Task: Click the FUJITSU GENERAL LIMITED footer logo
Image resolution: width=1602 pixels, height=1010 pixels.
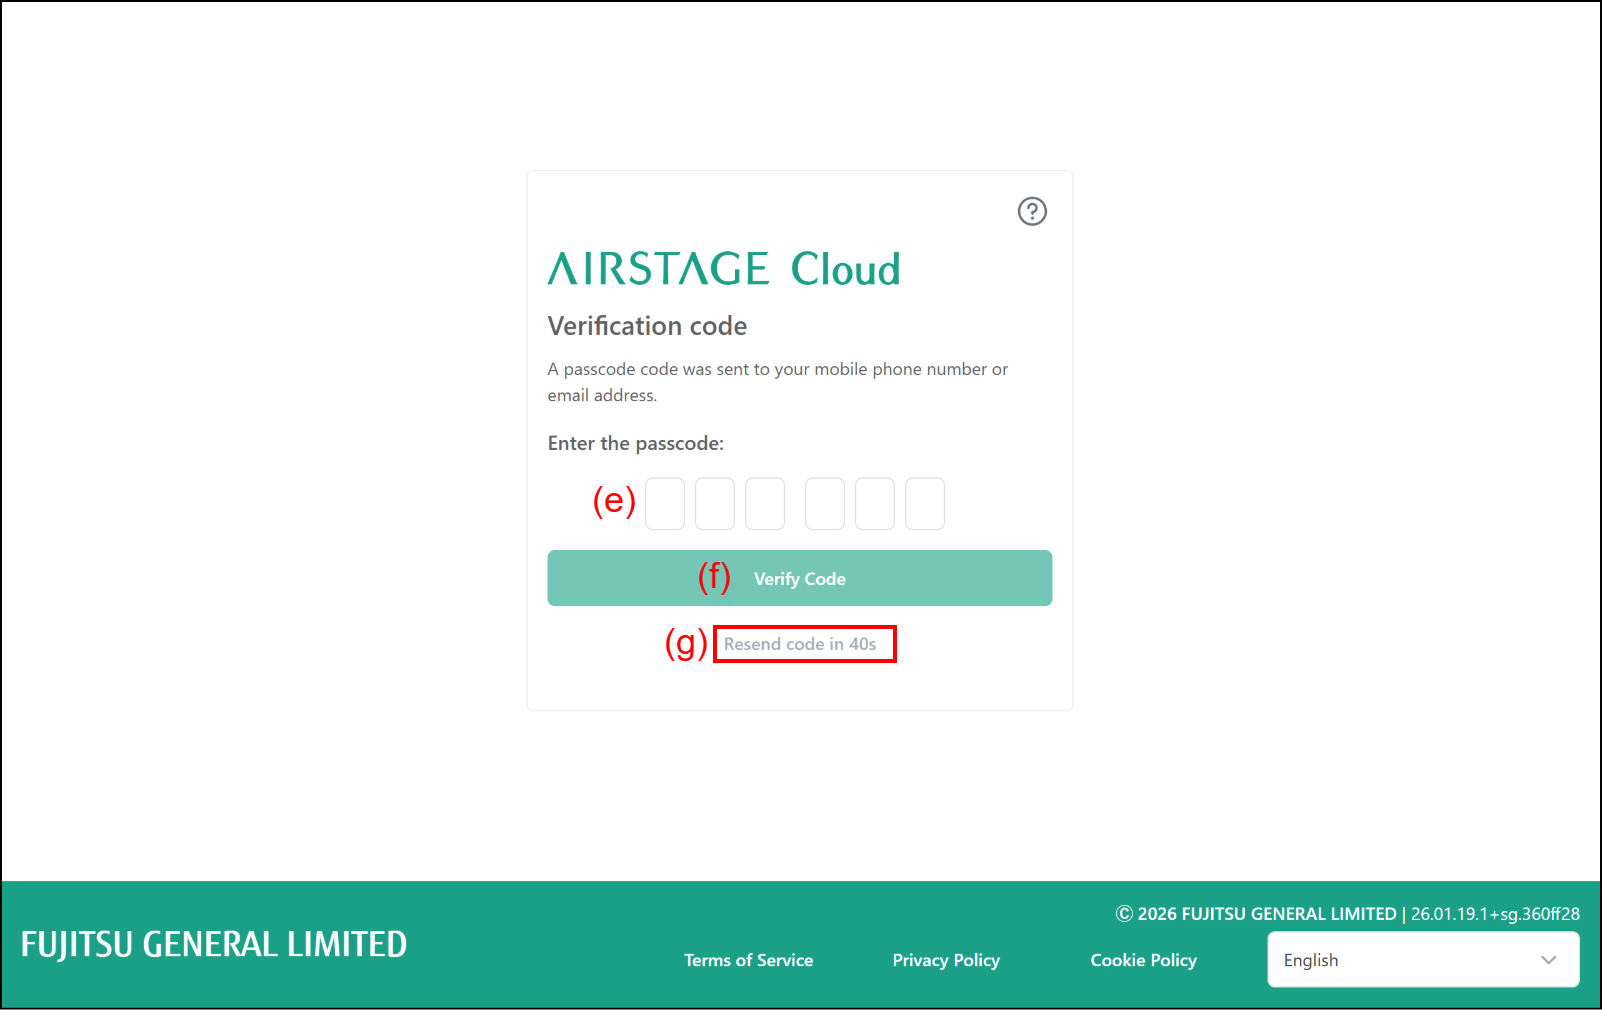Action: [x=214, y=945]
